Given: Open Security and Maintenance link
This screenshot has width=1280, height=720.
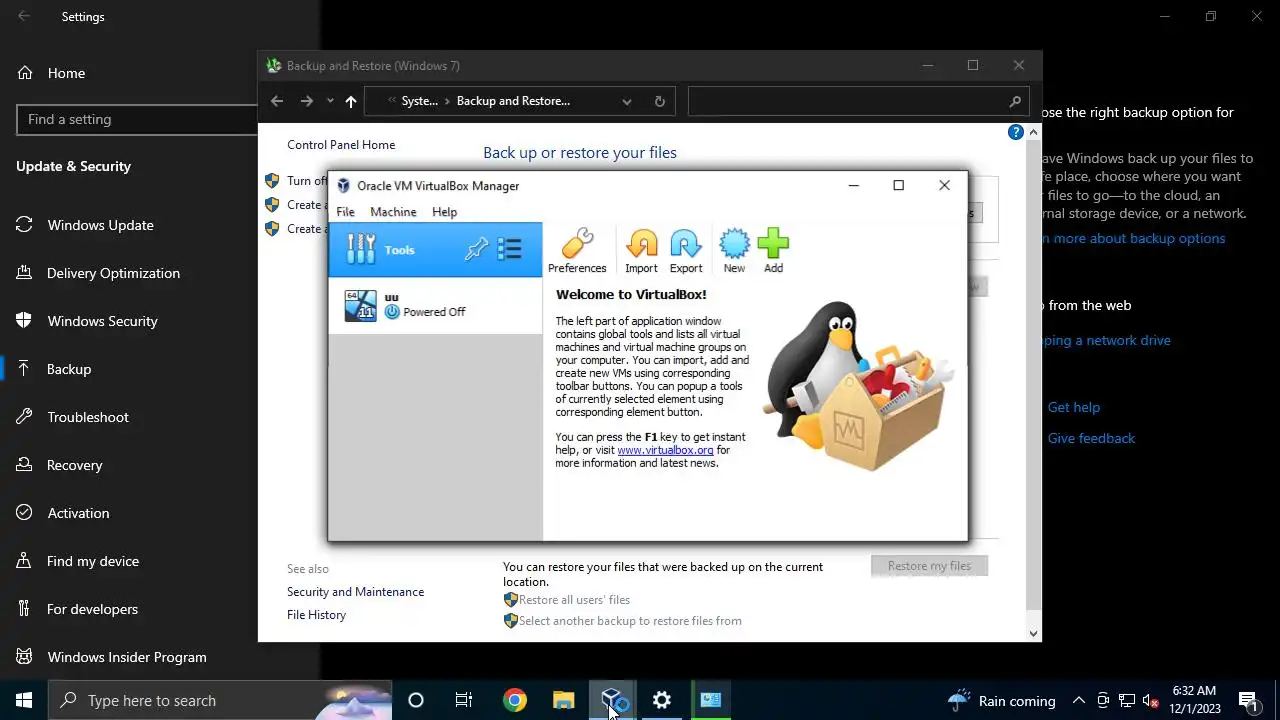Looking at the screenshot, I should point(355,592).
